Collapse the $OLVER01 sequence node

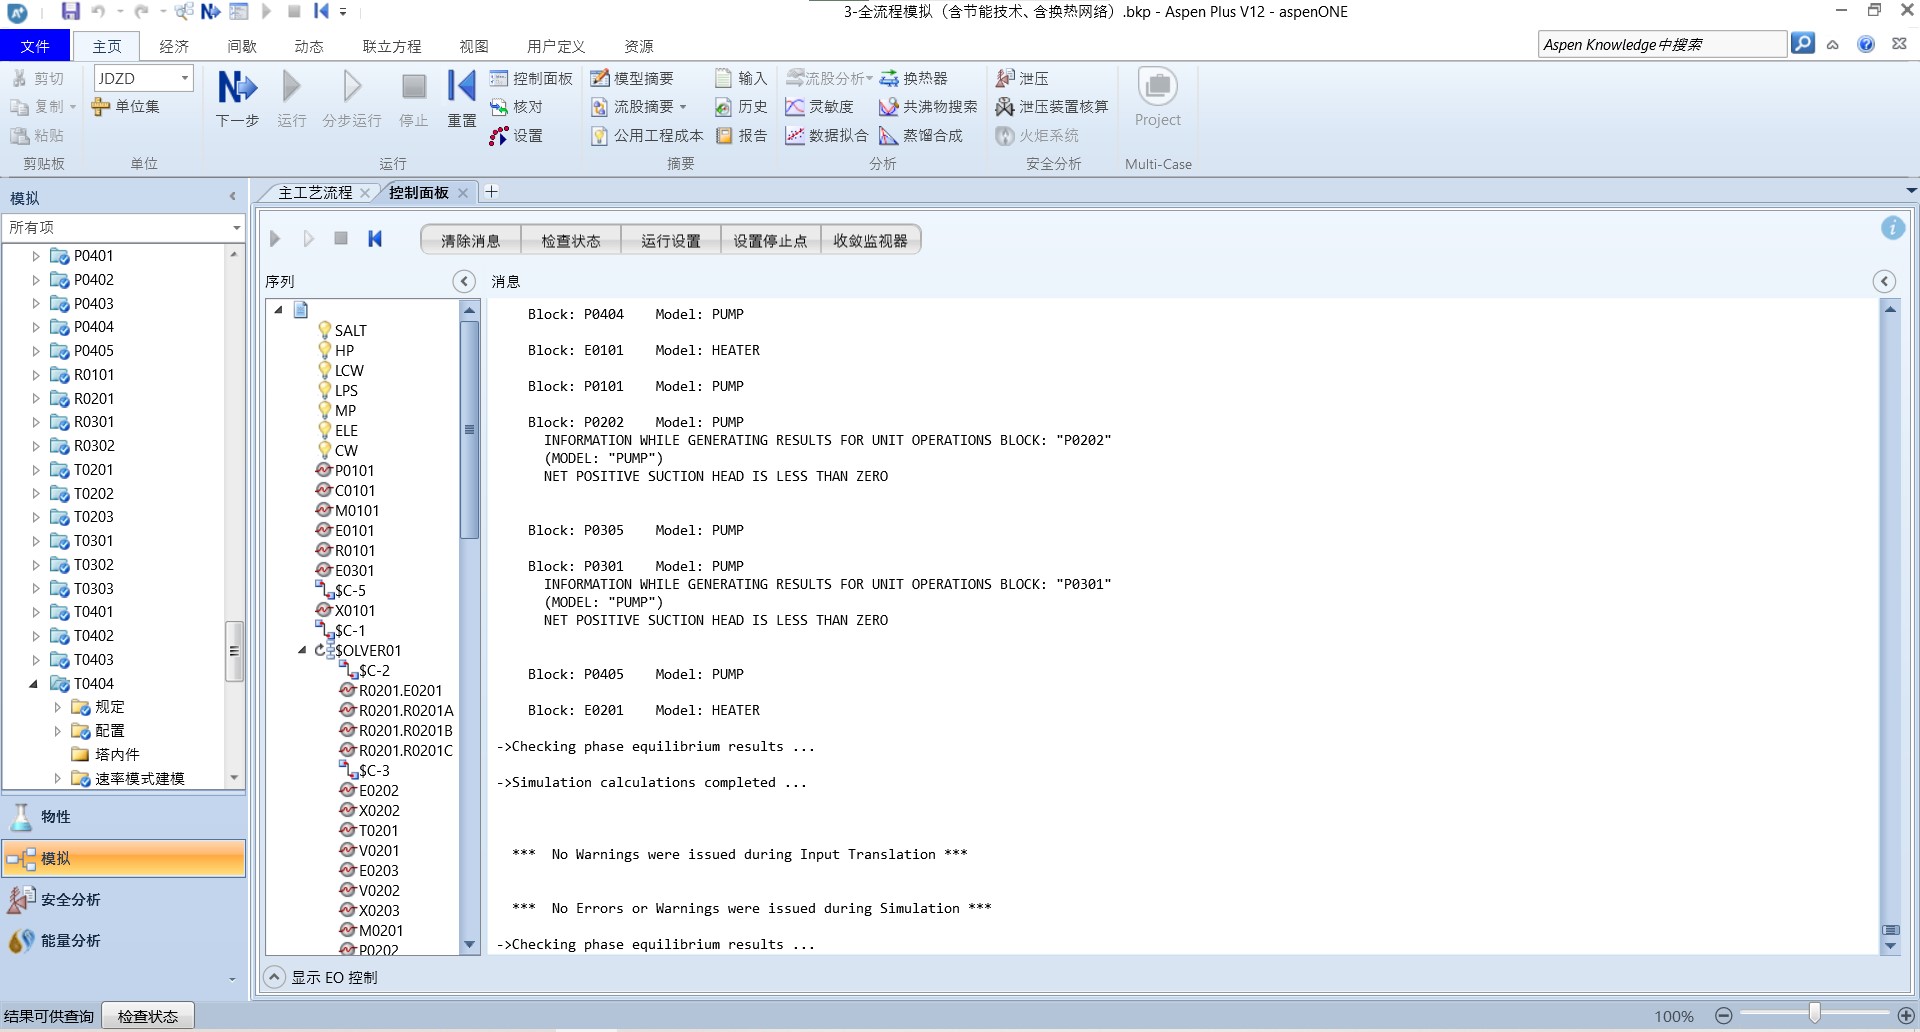302,650
